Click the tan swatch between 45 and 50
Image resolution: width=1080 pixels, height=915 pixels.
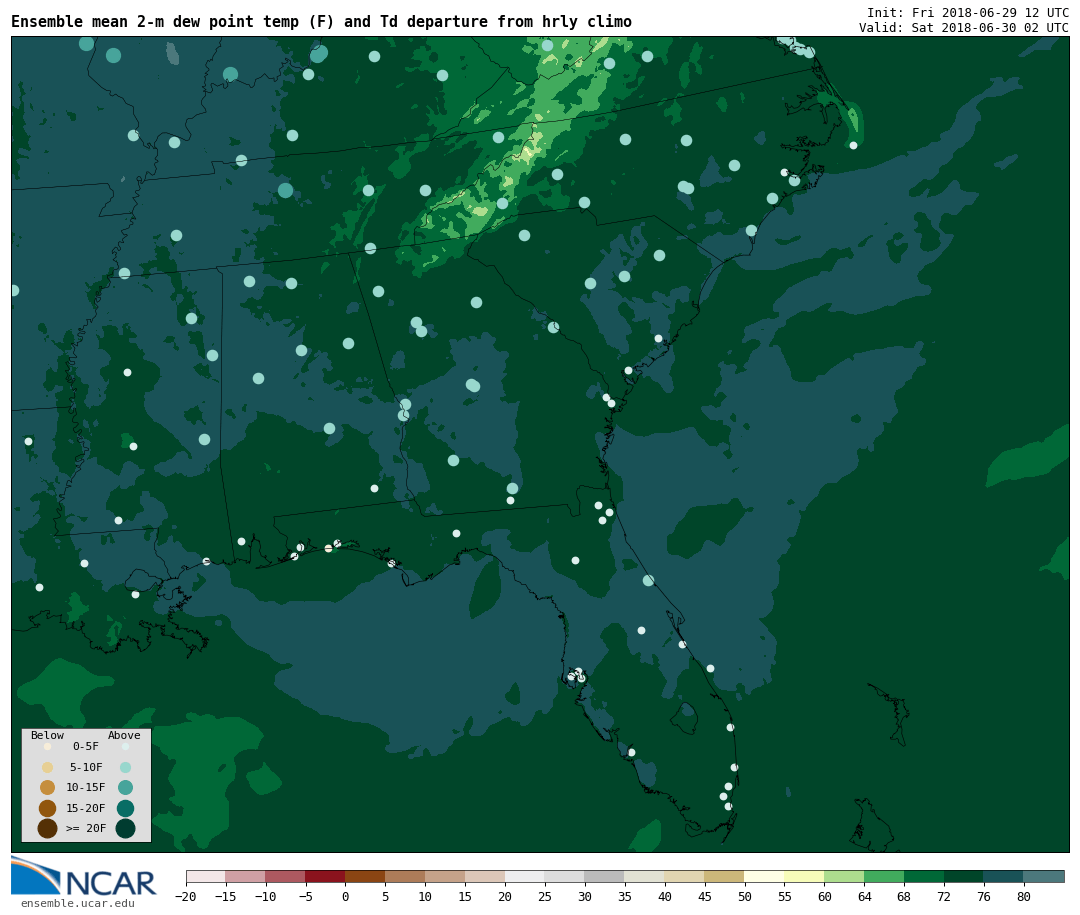pyautogui.click(x=724, y=877)
